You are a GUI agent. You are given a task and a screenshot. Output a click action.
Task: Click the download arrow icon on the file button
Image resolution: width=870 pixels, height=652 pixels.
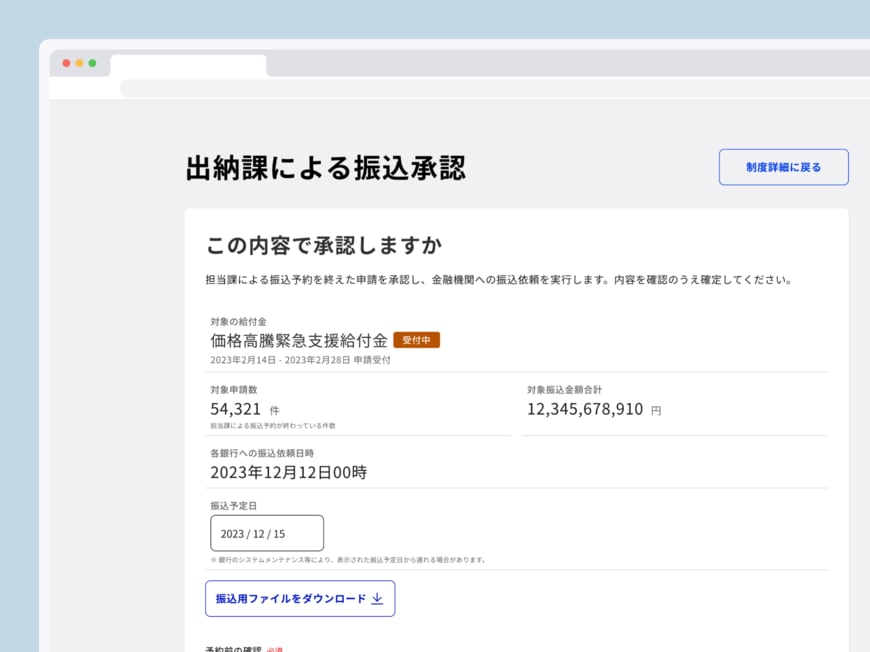tap(375, 598)
